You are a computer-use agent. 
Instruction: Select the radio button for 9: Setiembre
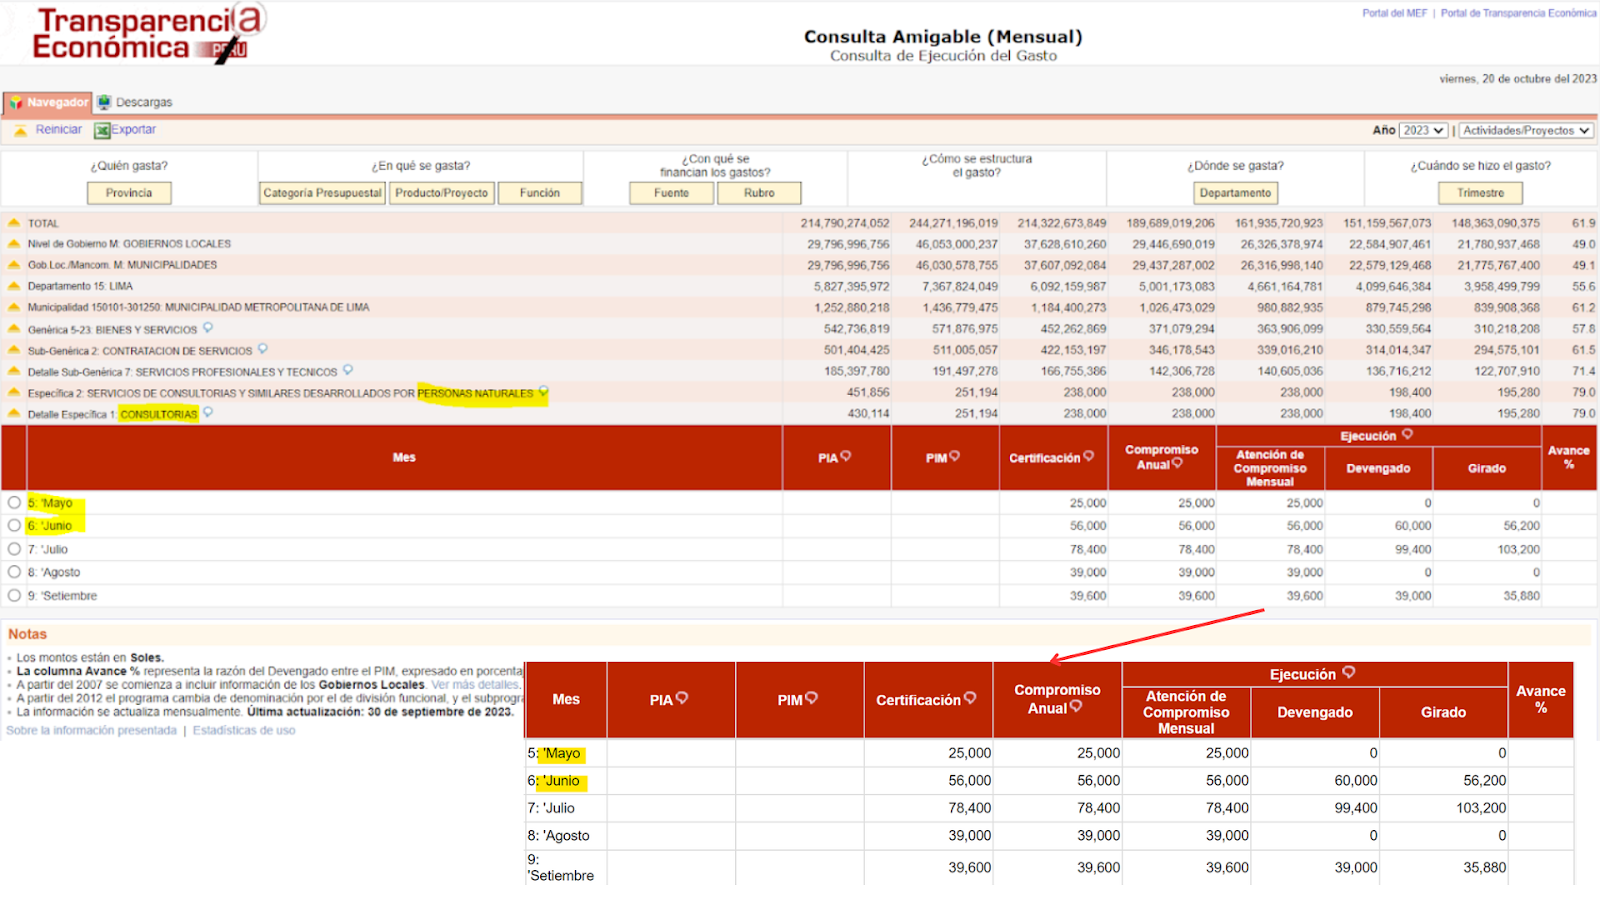click(x=14, y=595)
